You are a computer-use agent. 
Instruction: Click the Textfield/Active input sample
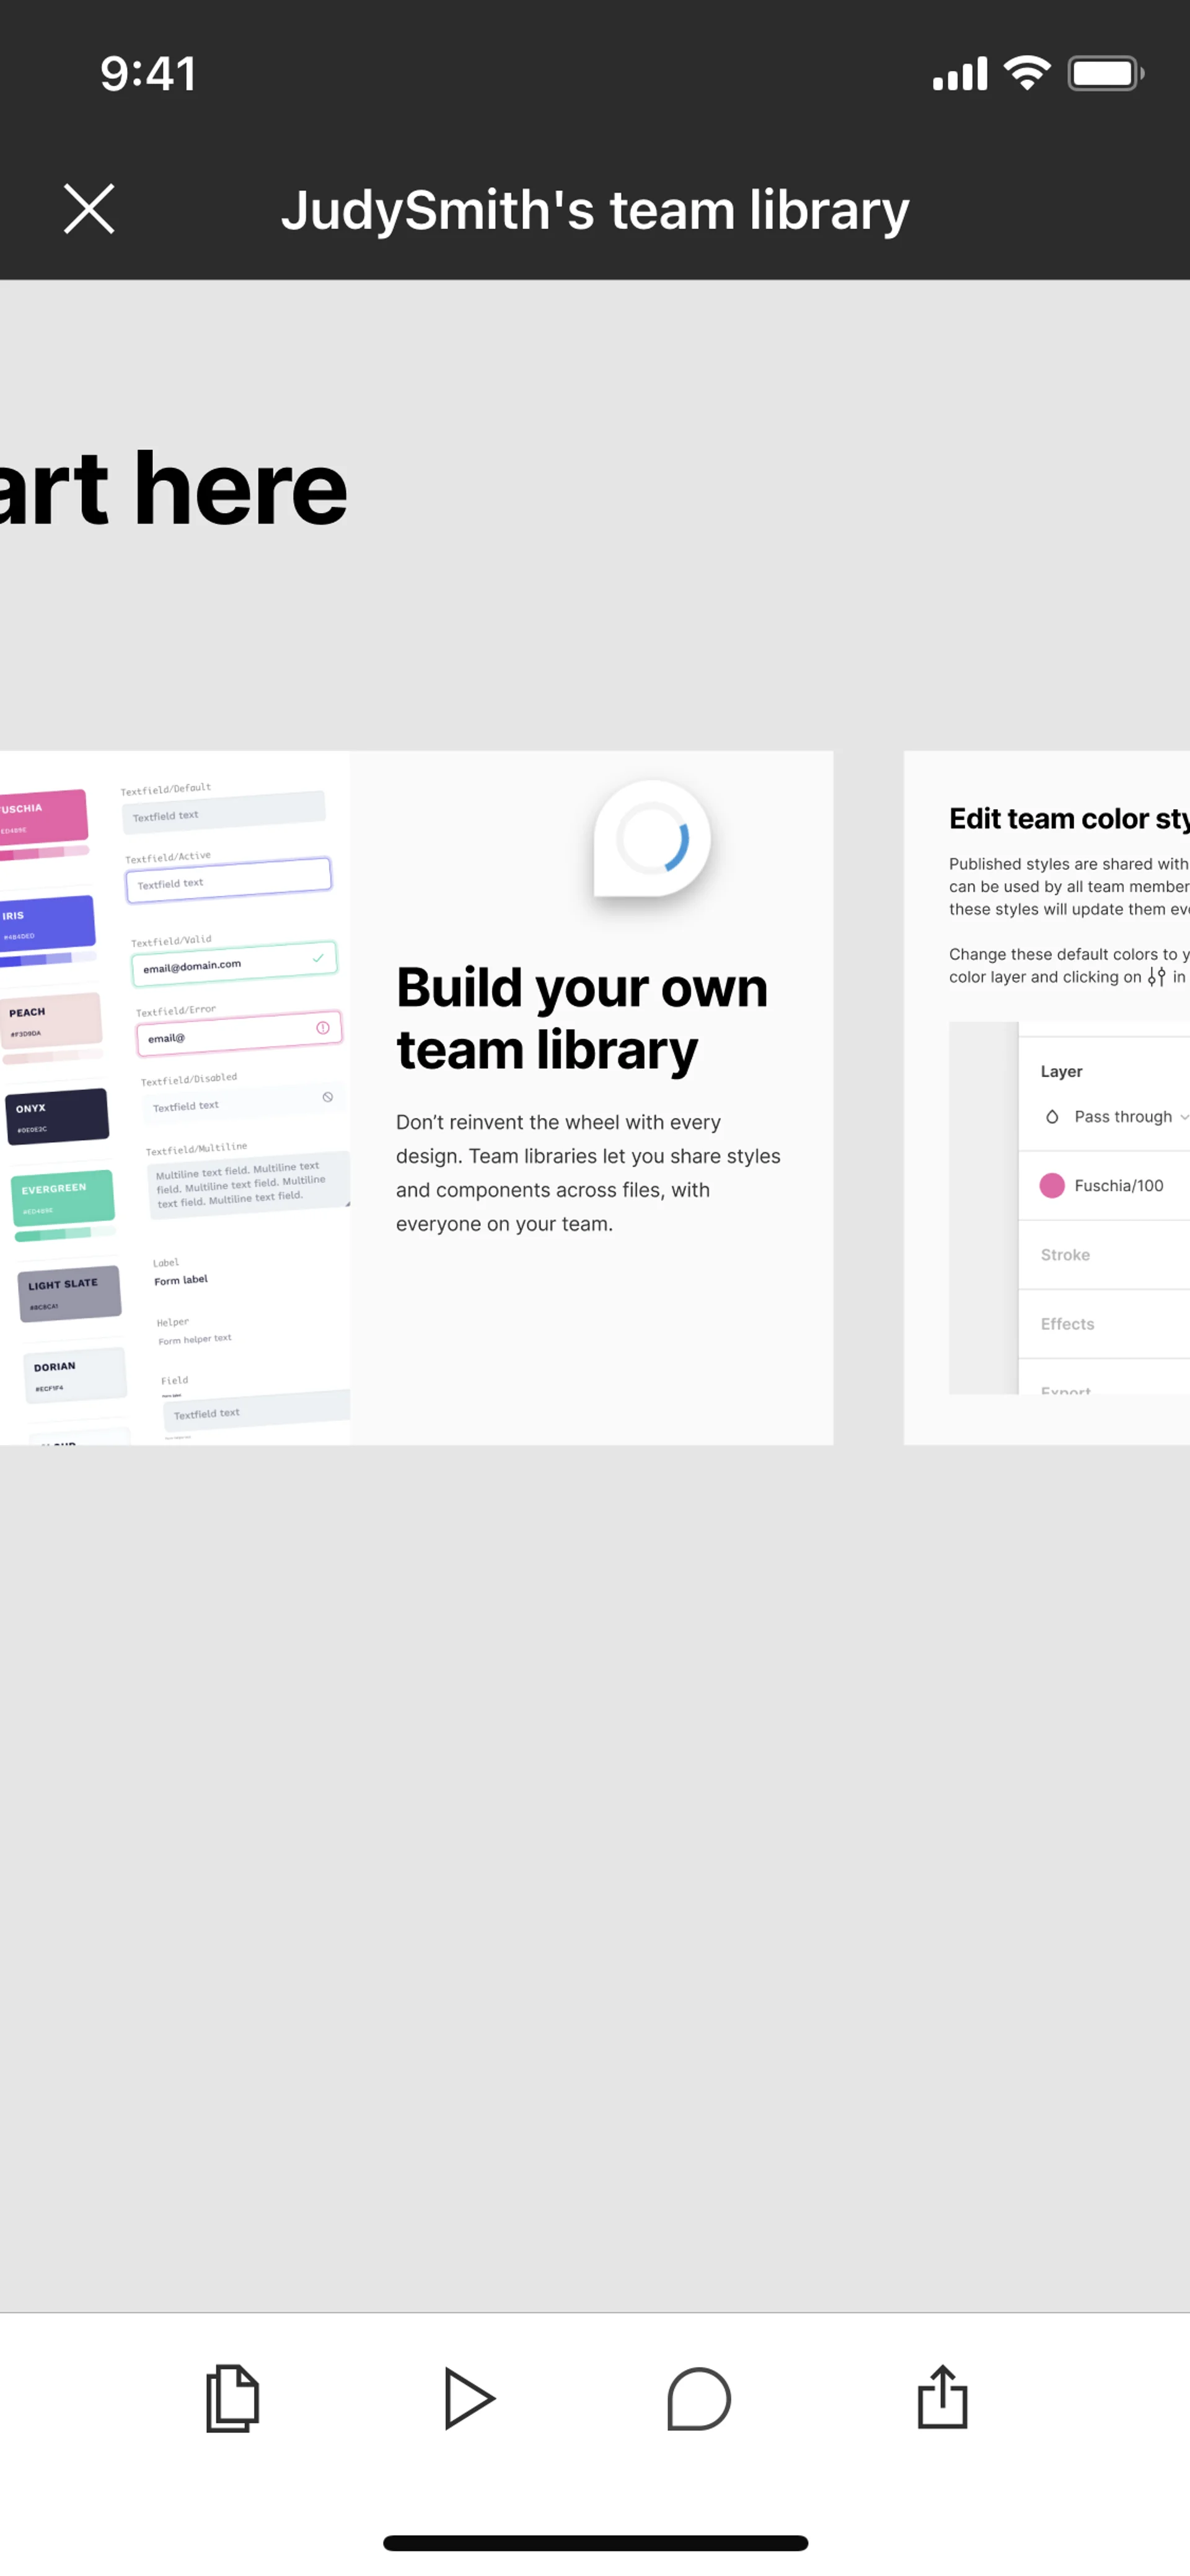228,880
